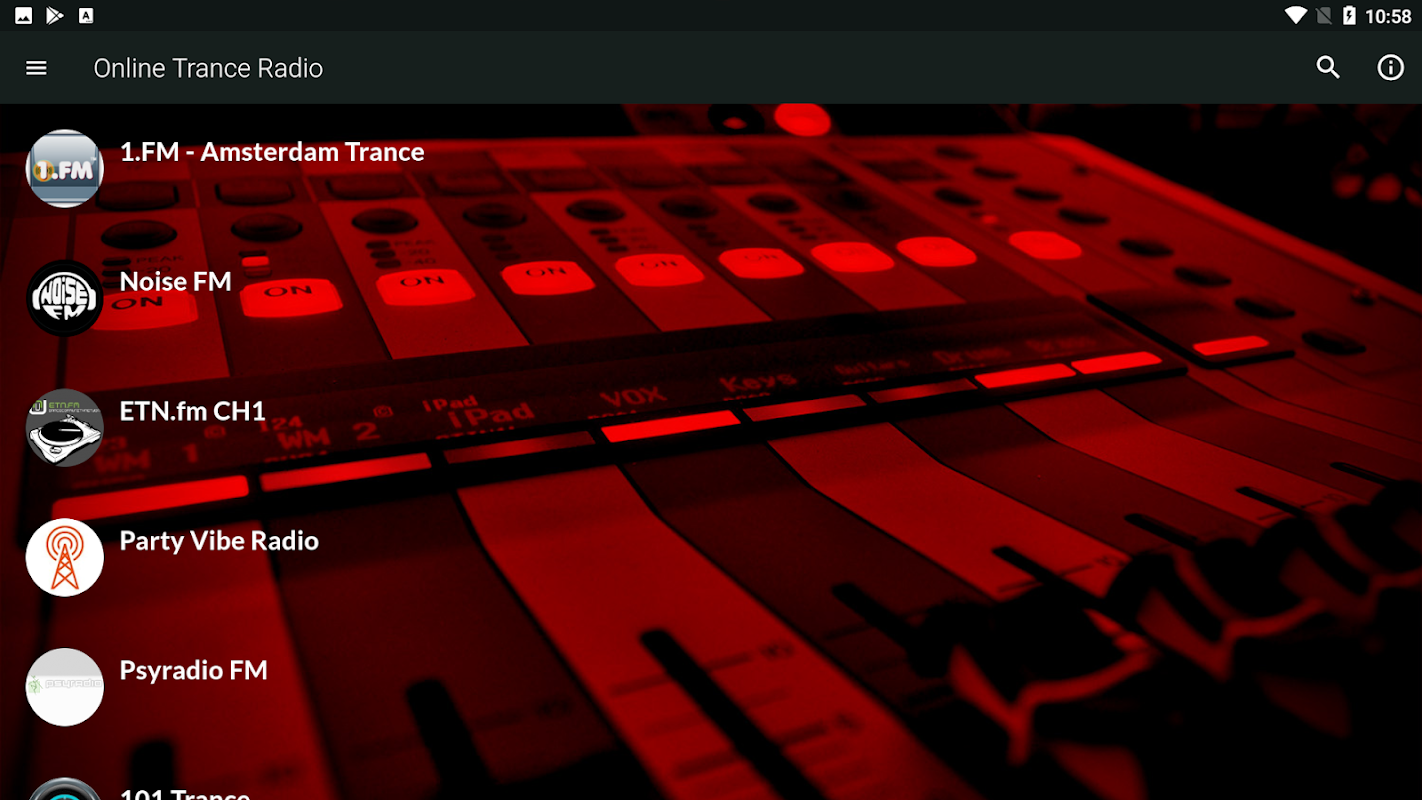The width and height of the screenshot is (1422, 800).
Task: Open the Play Store notification icon
Action: click(x=54, y=15)
